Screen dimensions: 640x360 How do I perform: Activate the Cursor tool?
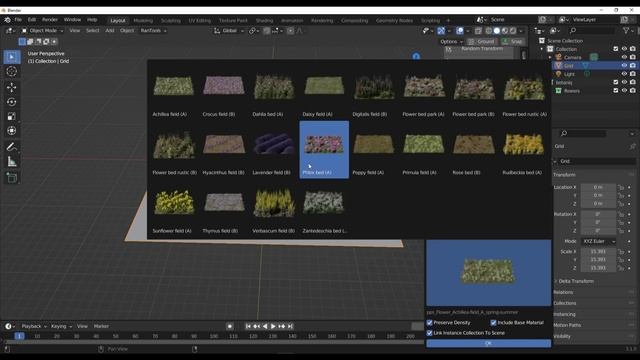tap(12, 71)
